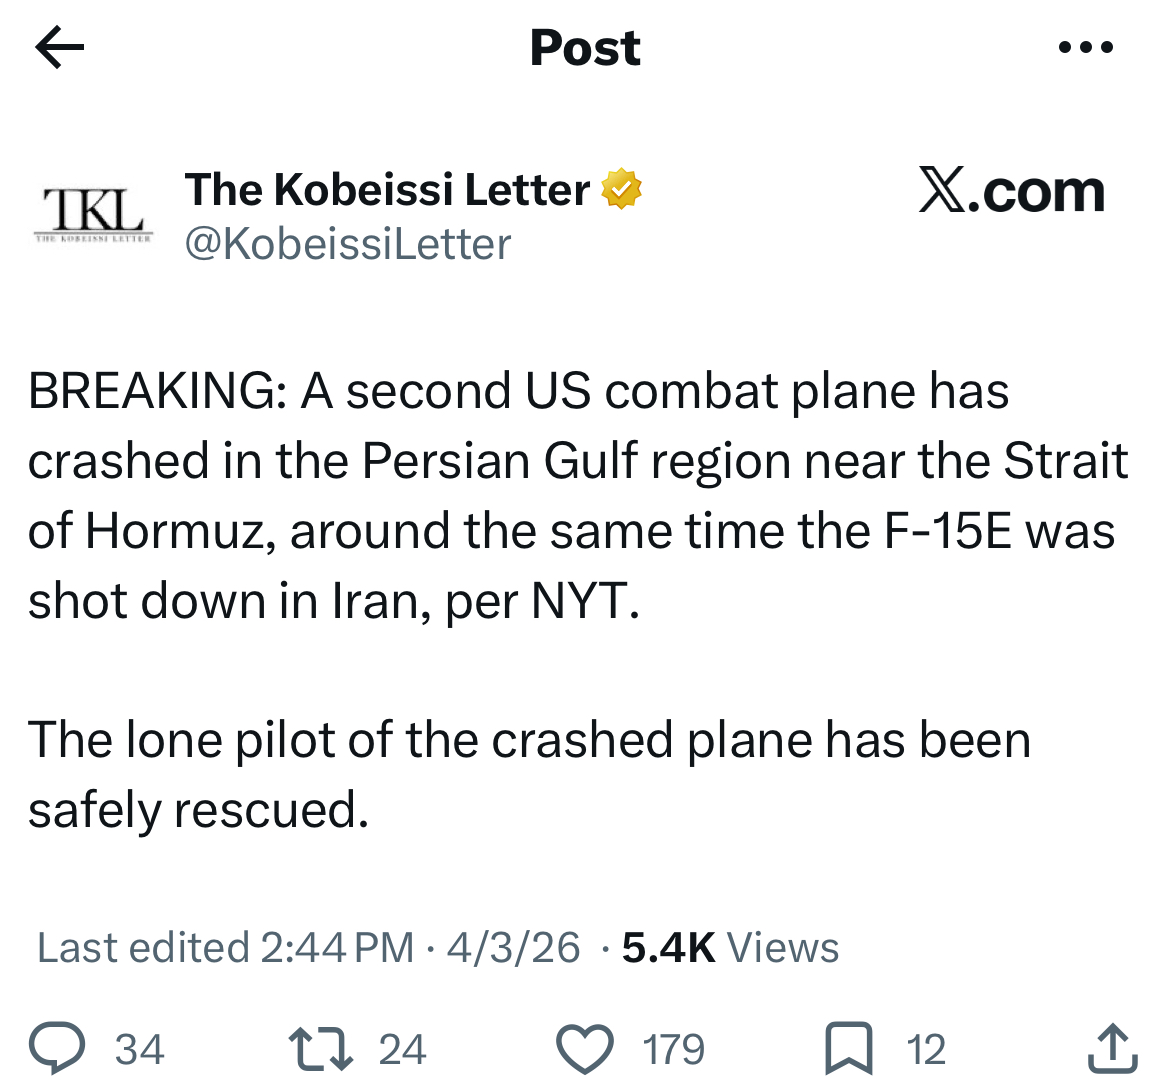This screenshot has height=1085, width=1170.
Task: Share the post via upload arrow icon
Action: click(x=1112, y=1048)
